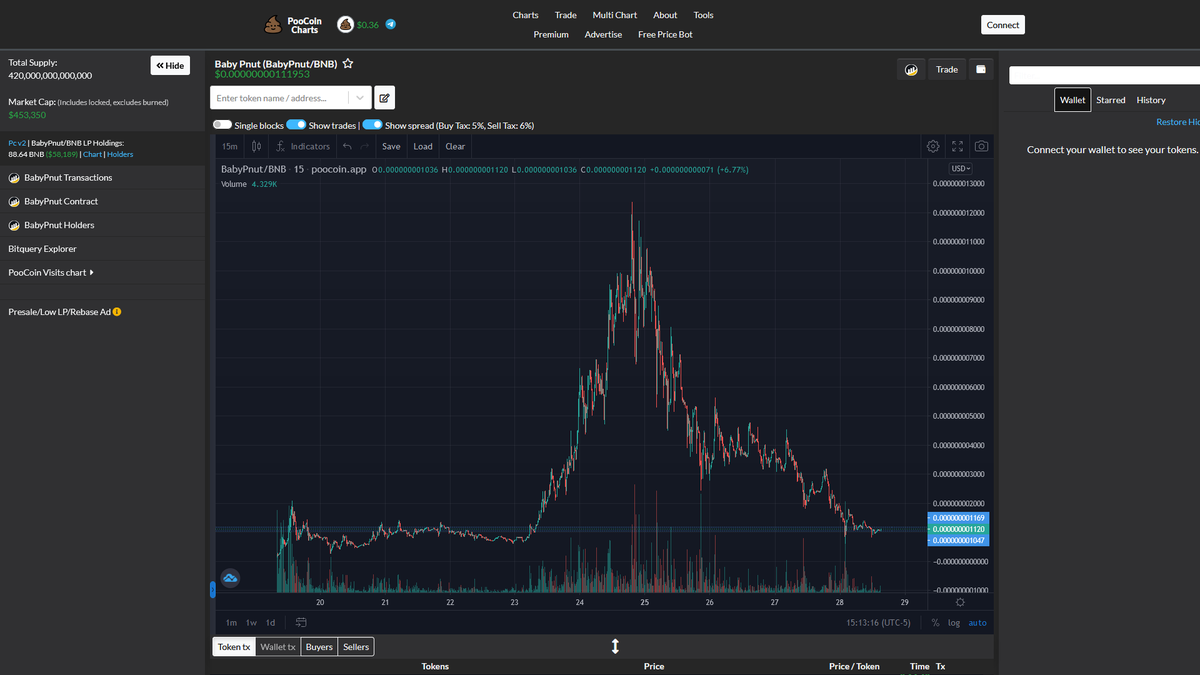Open the go-to-date calendar icon
The image size is (1200, 675).
tap(301, 622)
